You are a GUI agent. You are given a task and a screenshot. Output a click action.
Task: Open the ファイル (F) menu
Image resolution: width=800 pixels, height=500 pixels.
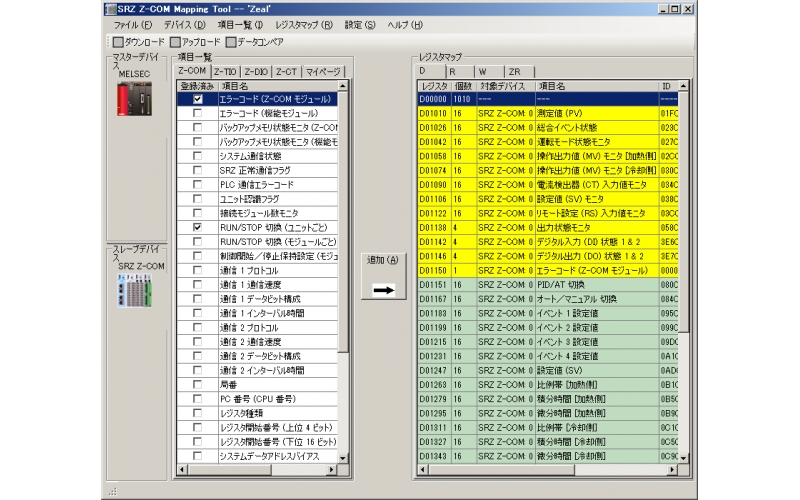[133, 25]
